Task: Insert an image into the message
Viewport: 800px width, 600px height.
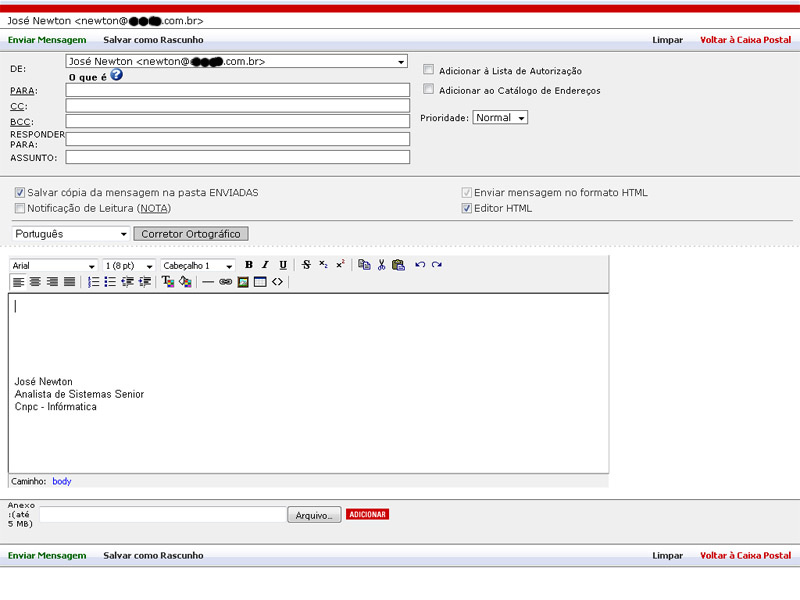Action: [243, 282]
